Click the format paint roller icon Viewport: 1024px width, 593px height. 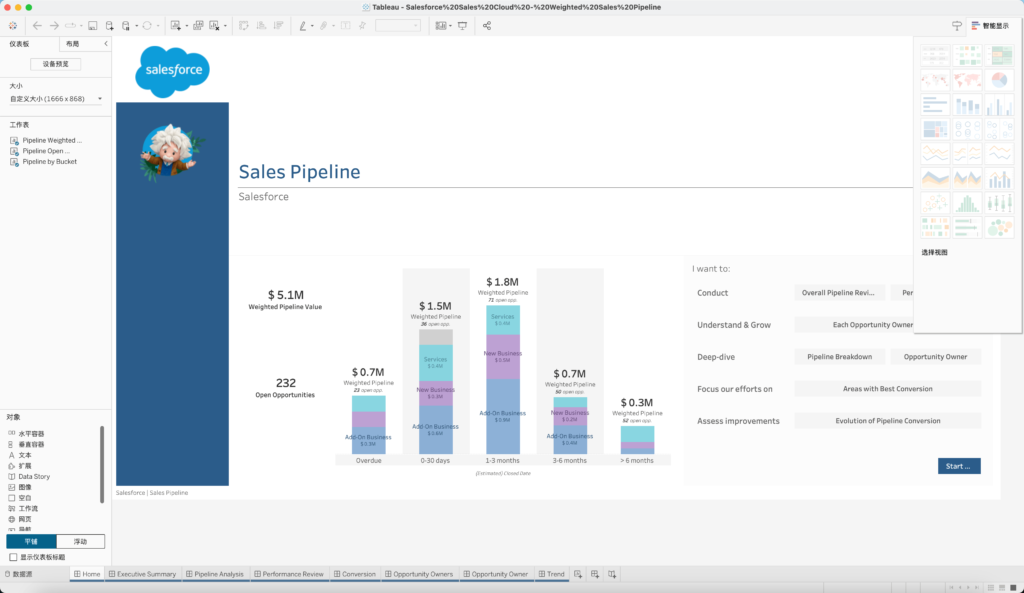pyautogui.click(x=957, y=25)
